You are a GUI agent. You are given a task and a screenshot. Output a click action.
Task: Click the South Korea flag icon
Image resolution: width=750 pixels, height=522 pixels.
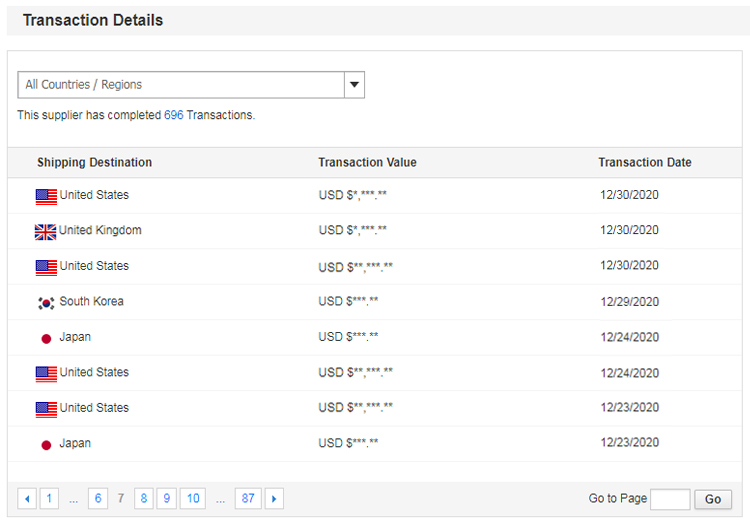[46, 302]
